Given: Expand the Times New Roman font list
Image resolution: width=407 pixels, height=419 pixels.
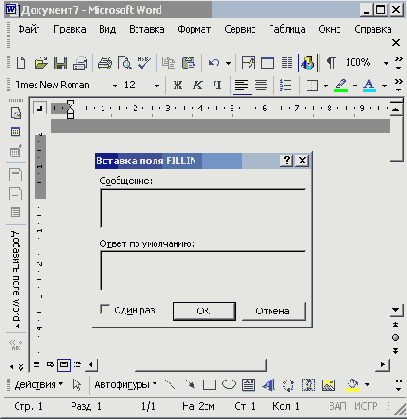Looking at the screenshot, I should 115,86.
